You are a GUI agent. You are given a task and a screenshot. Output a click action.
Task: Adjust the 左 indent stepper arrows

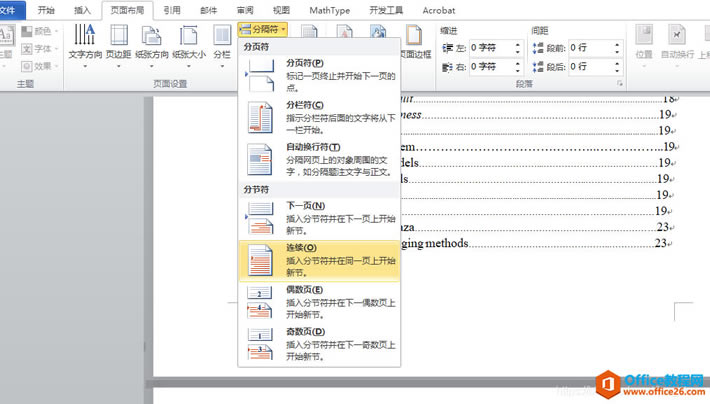click(x=518, y=48)
